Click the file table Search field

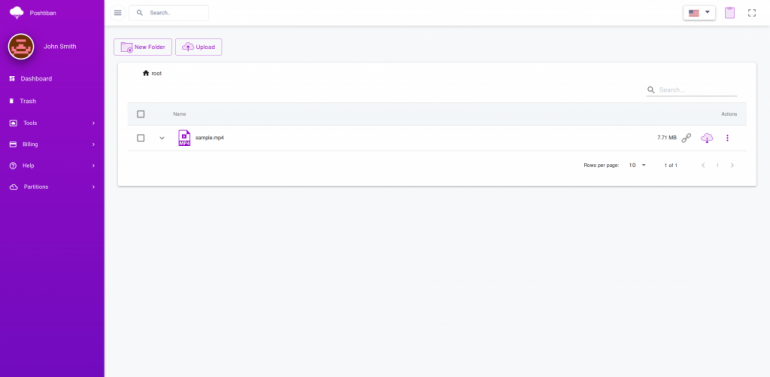click(692, 90)
